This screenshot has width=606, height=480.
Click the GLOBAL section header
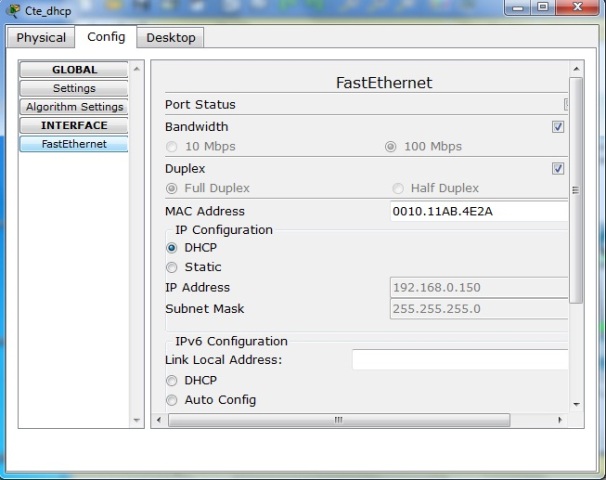[x=74, y=70]
